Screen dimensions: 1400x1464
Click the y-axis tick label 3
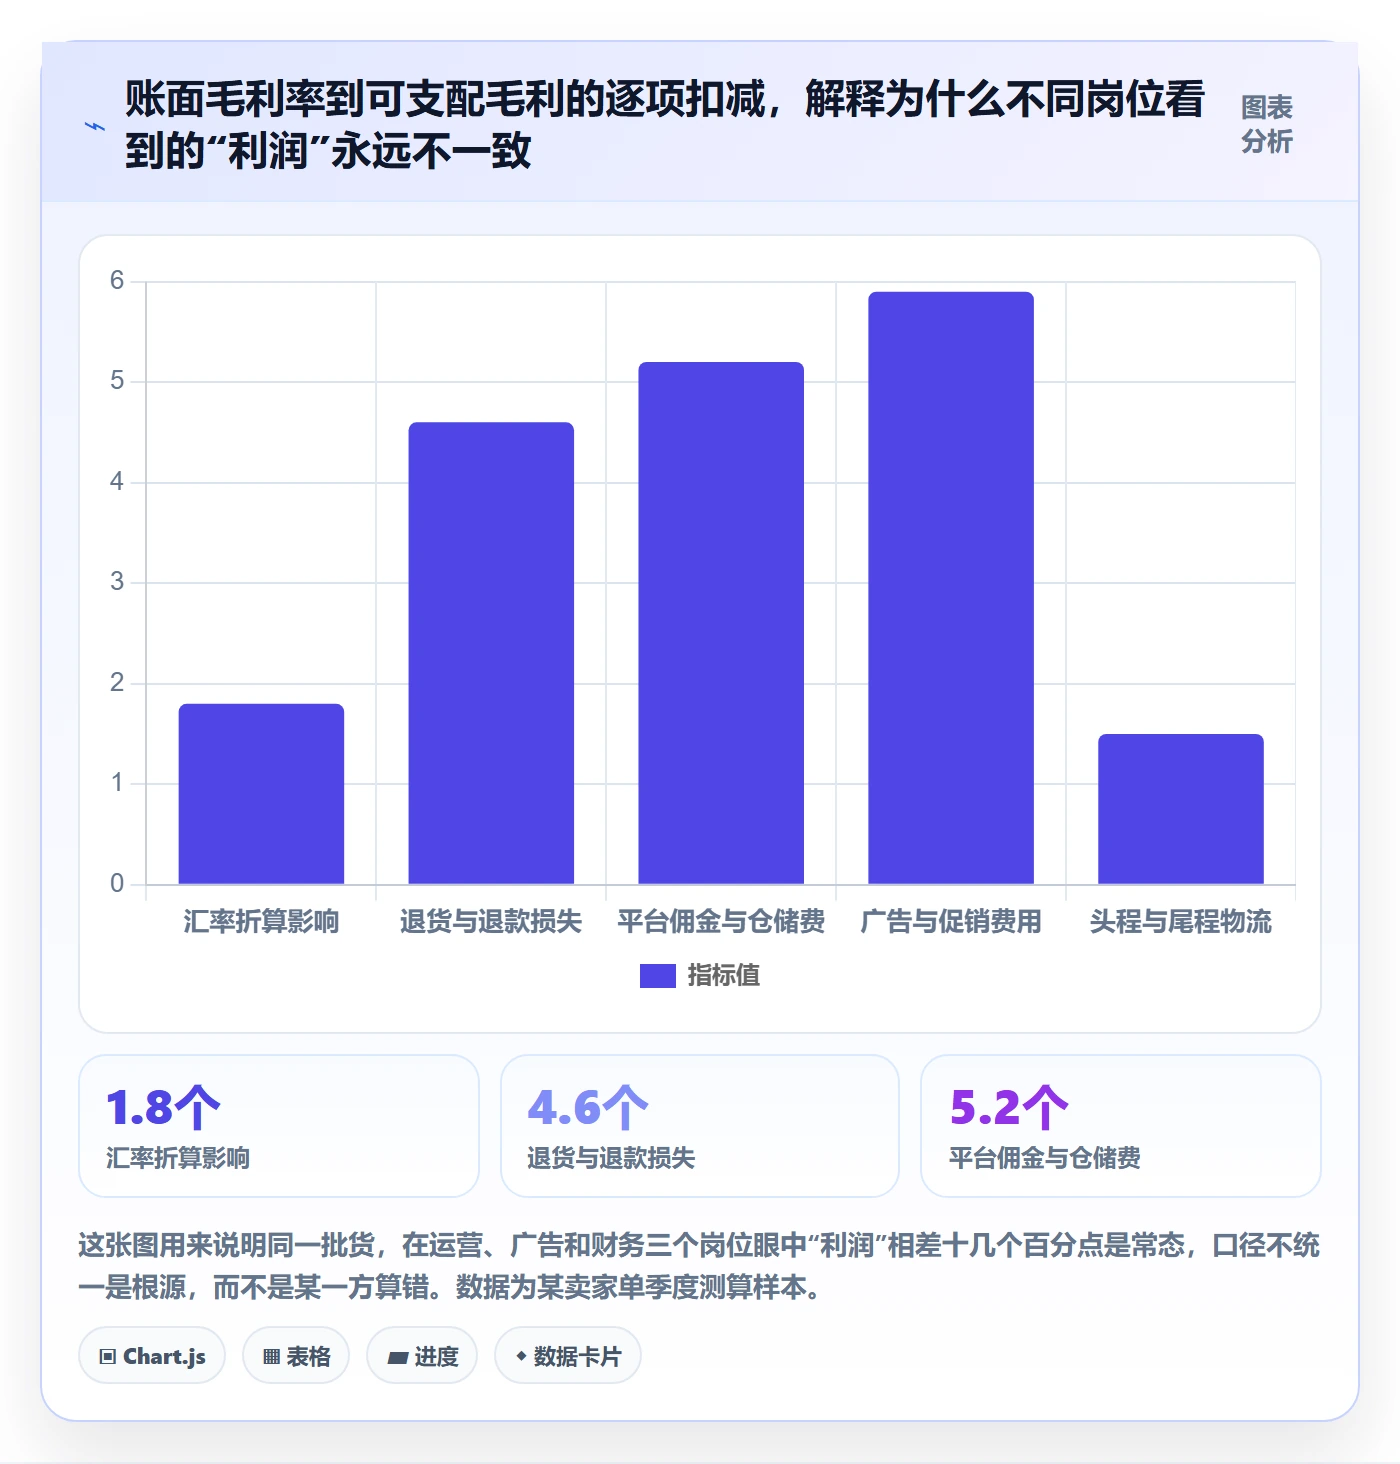pos(117,582)
